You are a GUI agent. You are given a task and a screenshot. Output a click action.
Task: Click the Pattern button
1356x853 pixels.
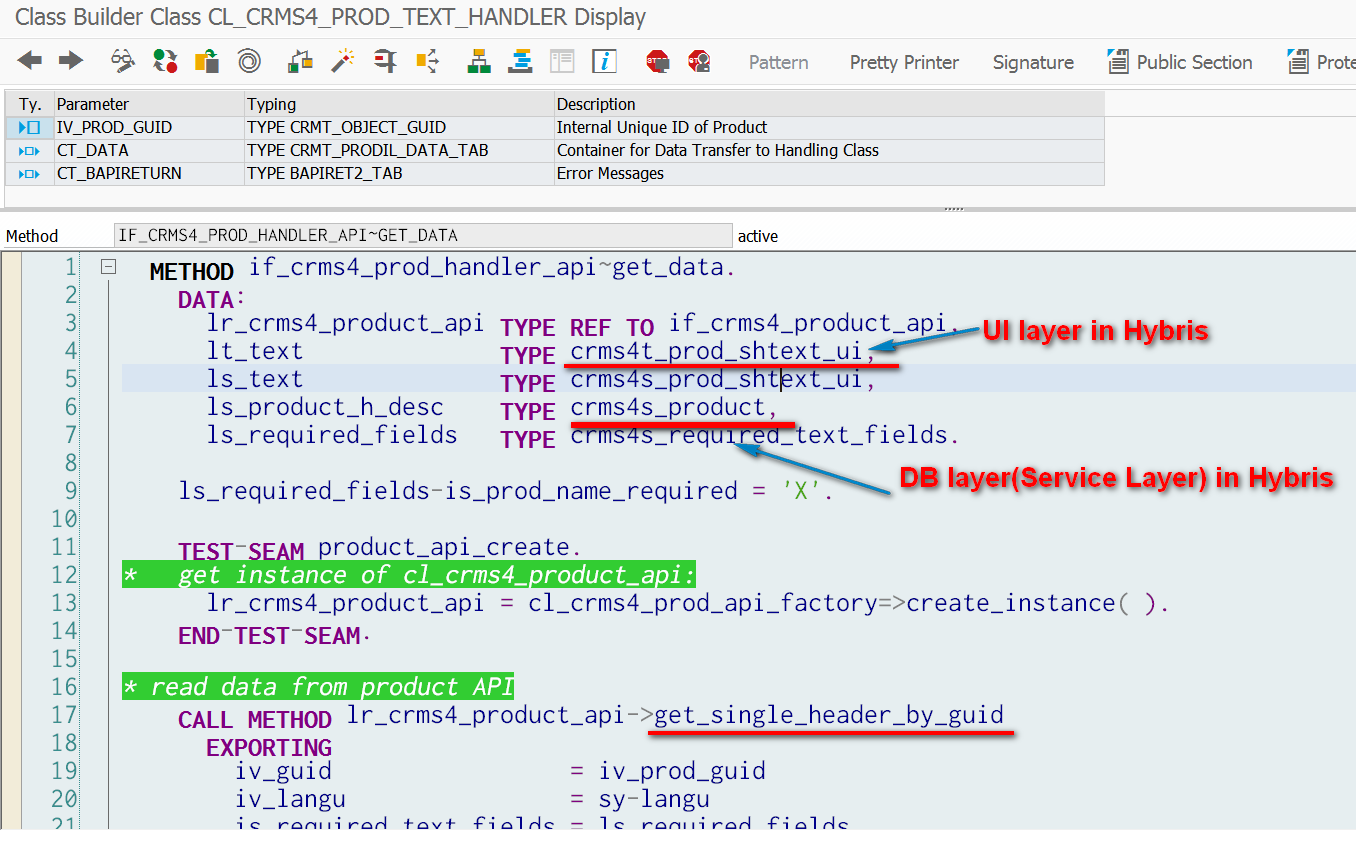(778, 62)
